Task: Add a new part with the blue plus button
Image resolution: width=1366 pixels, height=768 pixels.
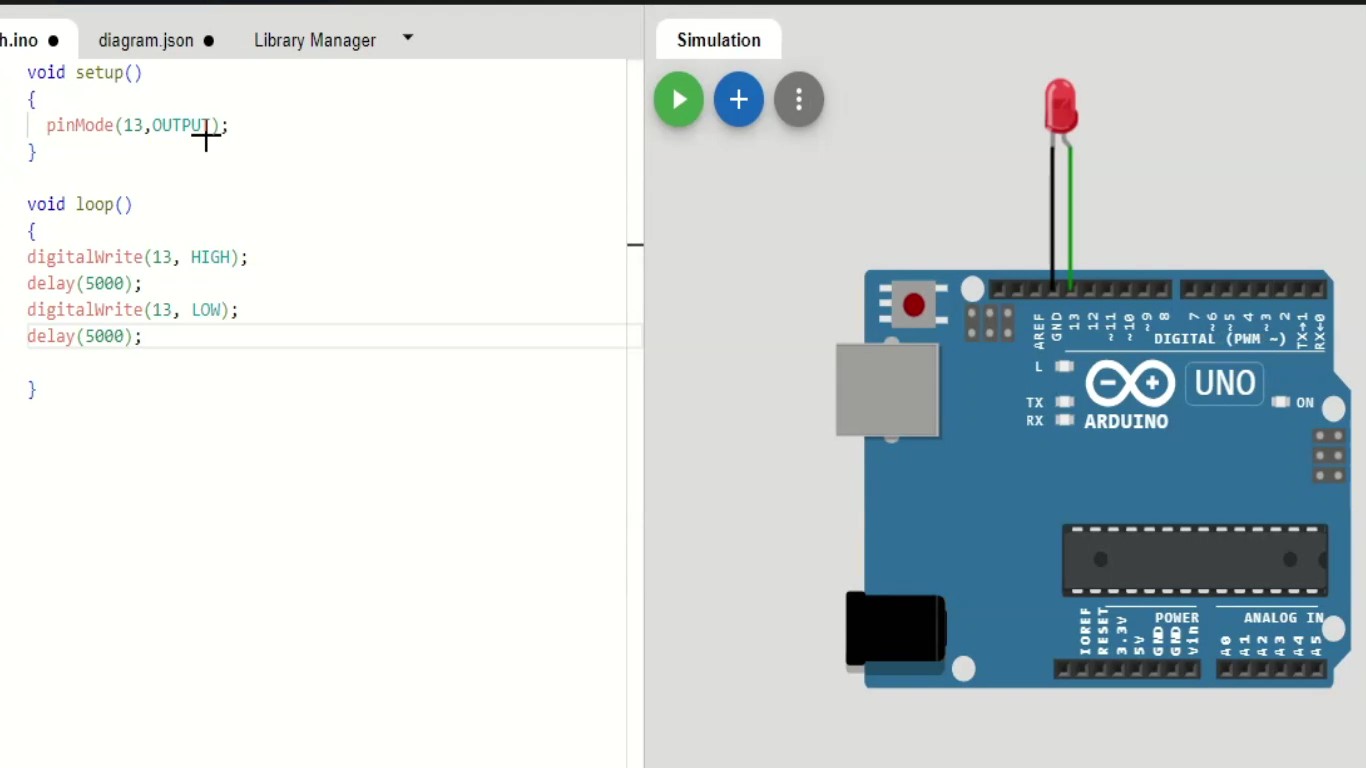Action: [x=739, y=100]
